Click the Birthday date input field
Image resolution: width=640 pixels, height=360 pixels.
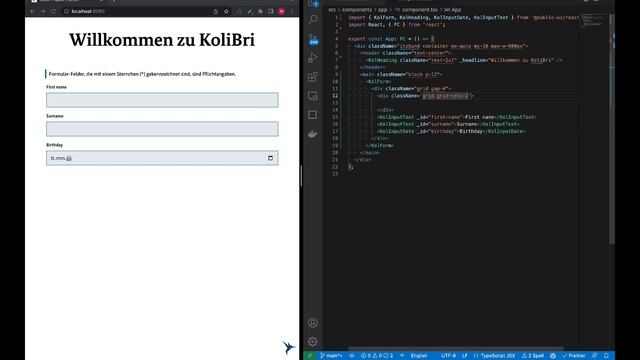(162, 158)
